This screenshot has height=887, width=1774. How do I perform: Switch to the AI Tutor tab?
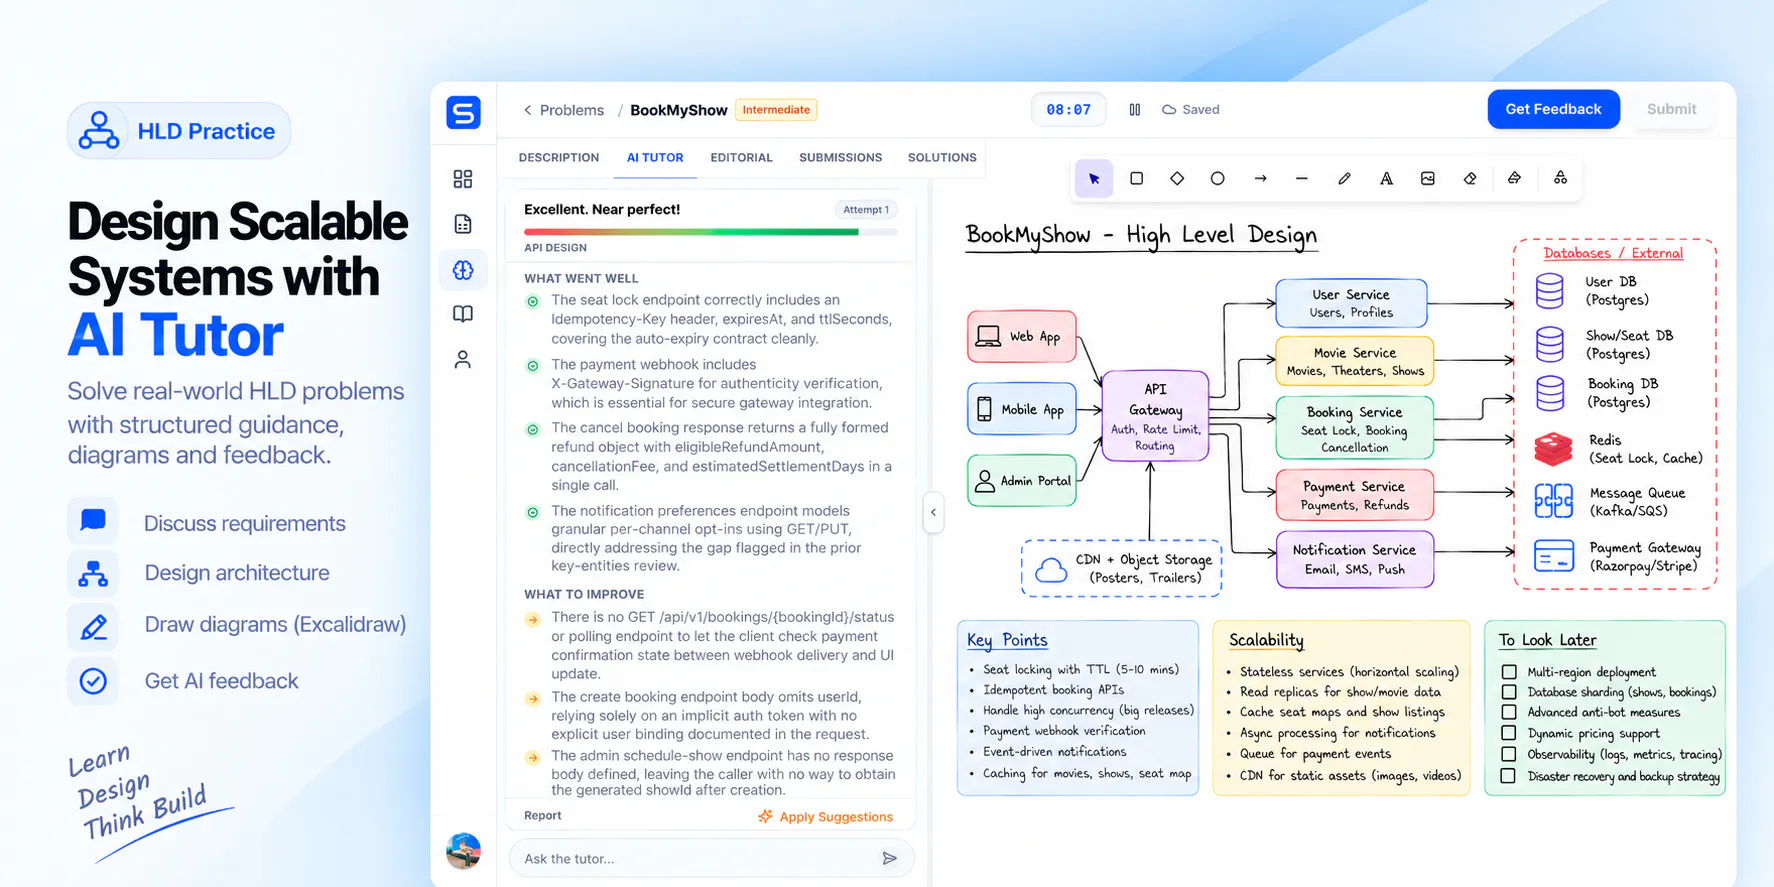[x=655, y=158]
